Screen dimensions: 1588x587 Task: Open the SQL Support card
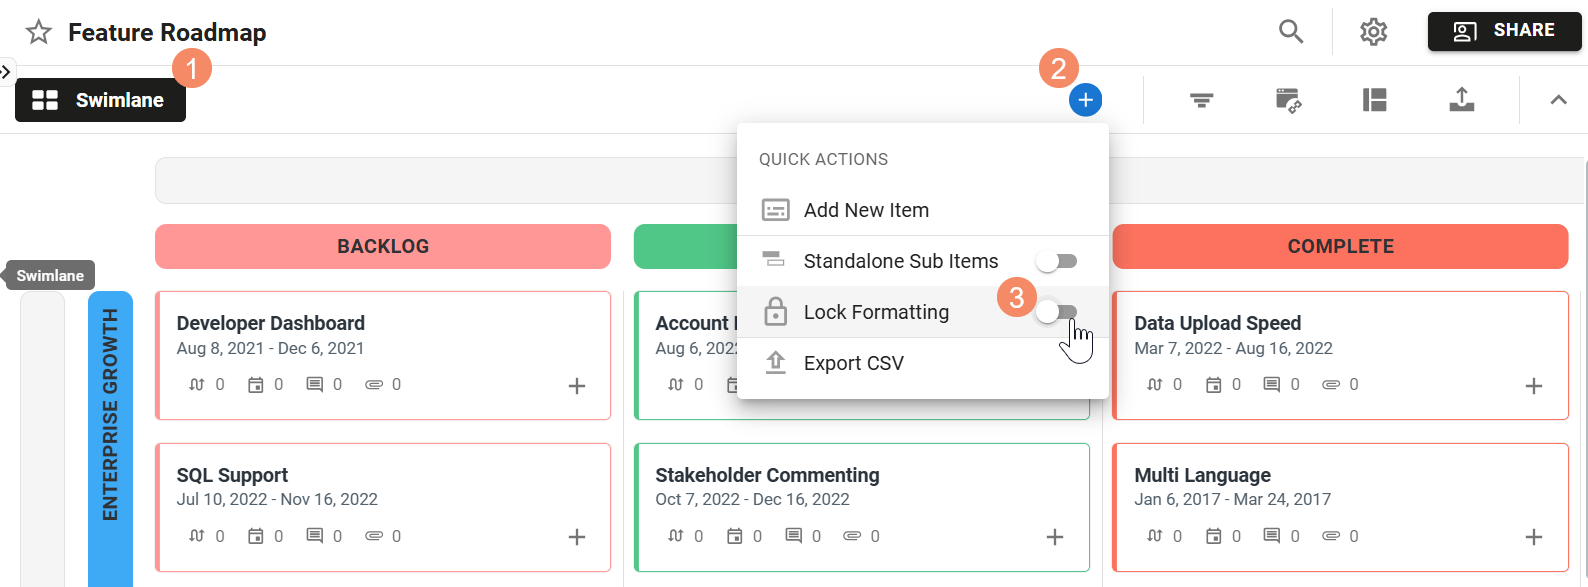point(232,475)
